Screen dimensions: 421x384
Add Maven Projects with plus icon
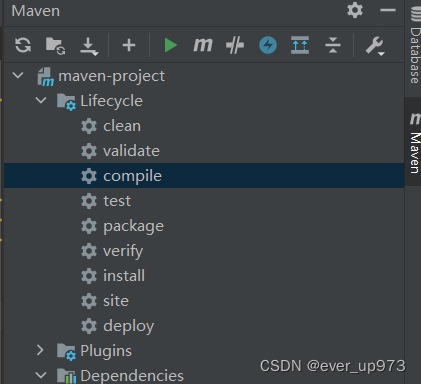(x=129, y=45)
